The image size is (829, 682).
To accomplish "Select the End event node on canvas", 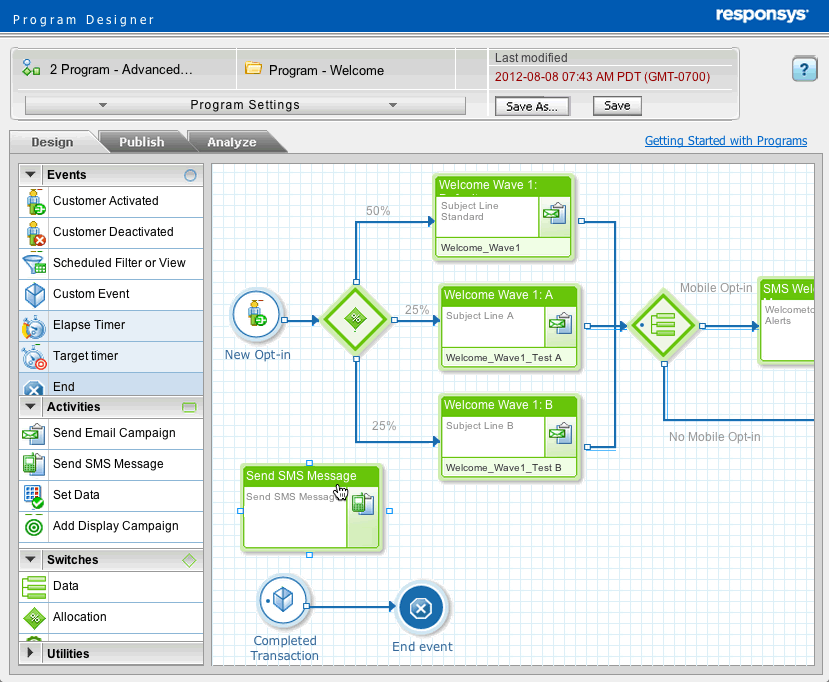I will point(421,608).
